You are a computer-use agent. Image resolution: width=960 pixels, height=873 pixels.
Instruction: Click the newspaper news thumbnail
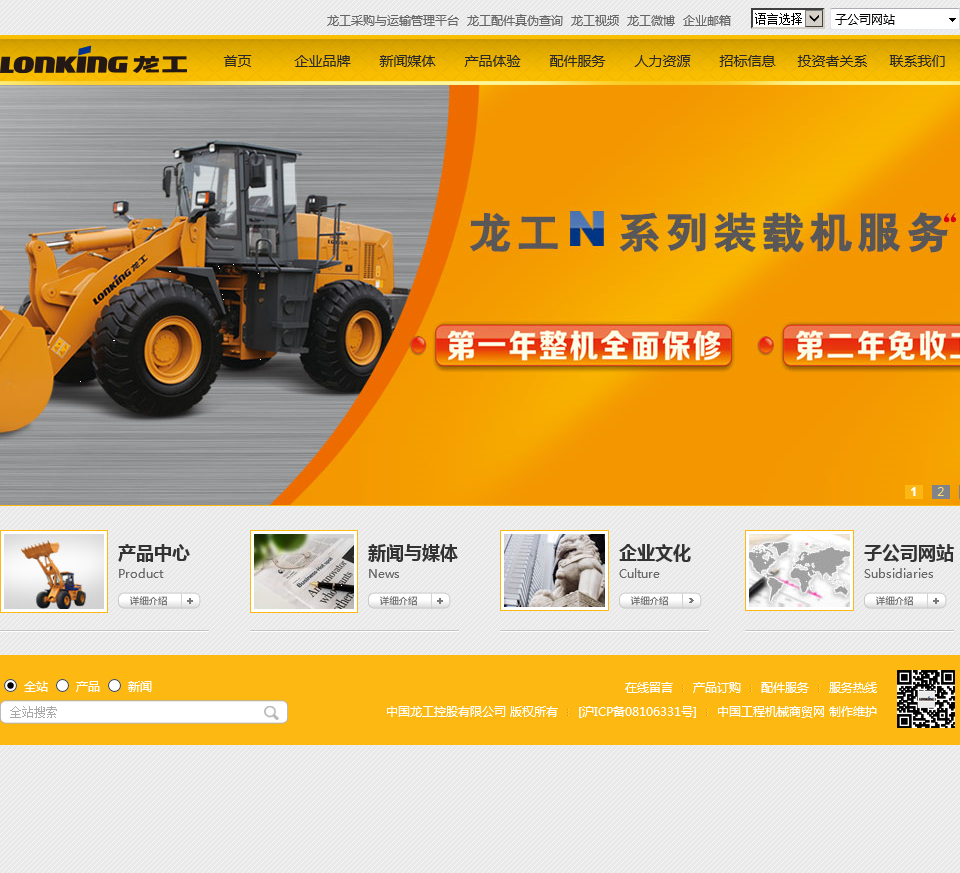pyautogui.click(x=304, y=571)
